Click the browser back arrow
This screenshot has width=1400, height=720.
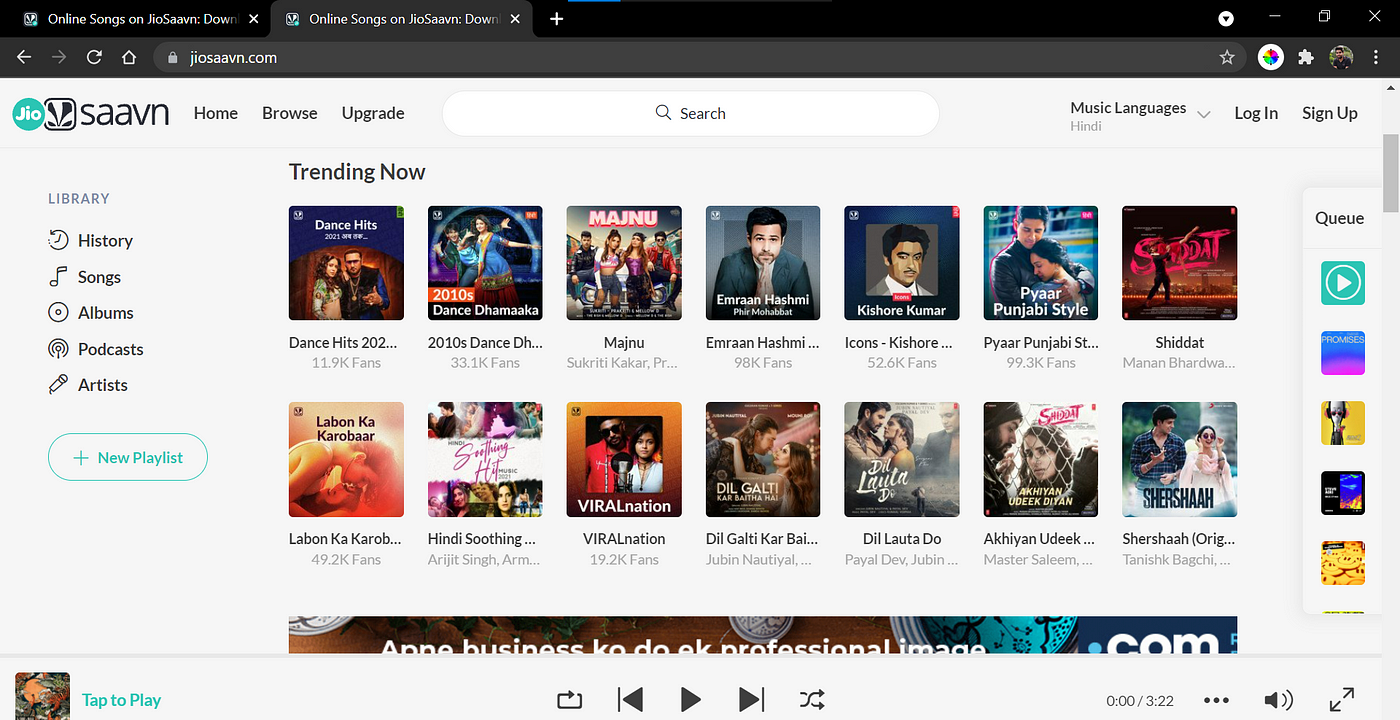tap(24, 57)
